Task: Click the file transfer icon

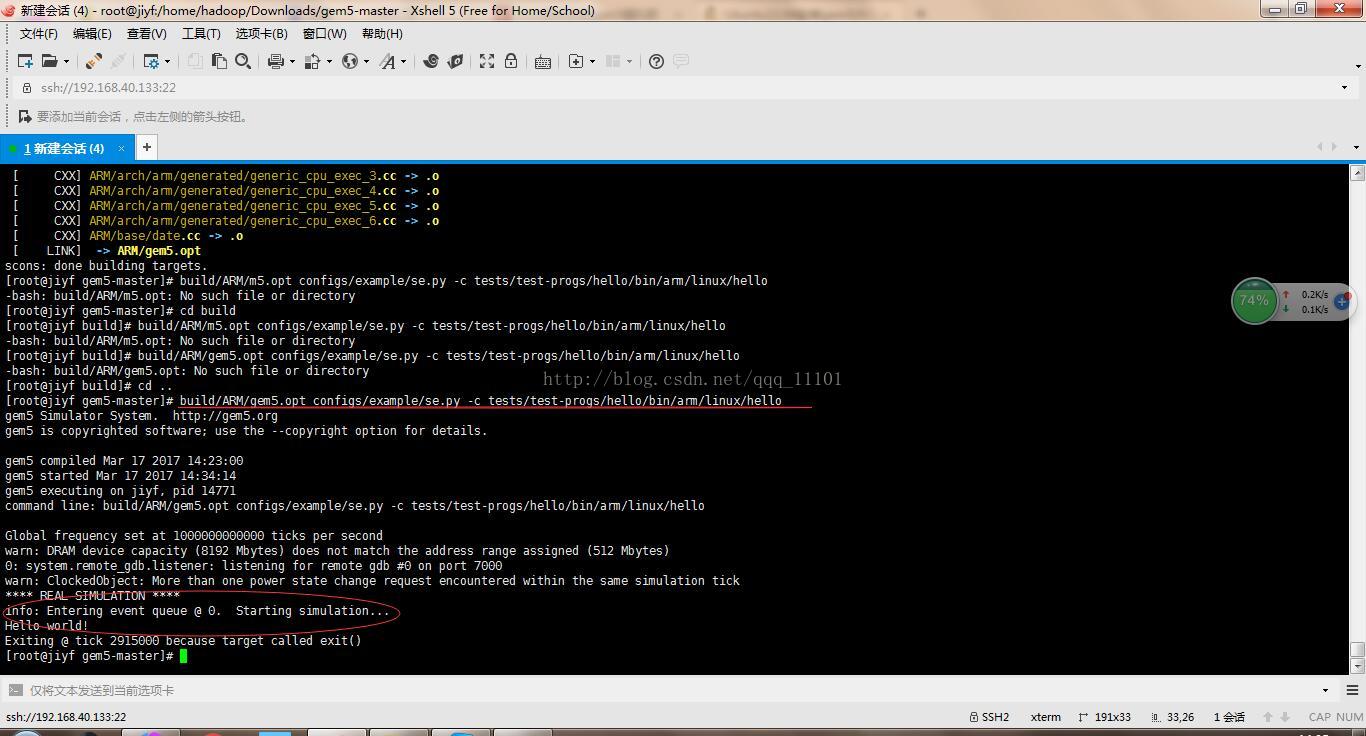Action: click(312, 61)
